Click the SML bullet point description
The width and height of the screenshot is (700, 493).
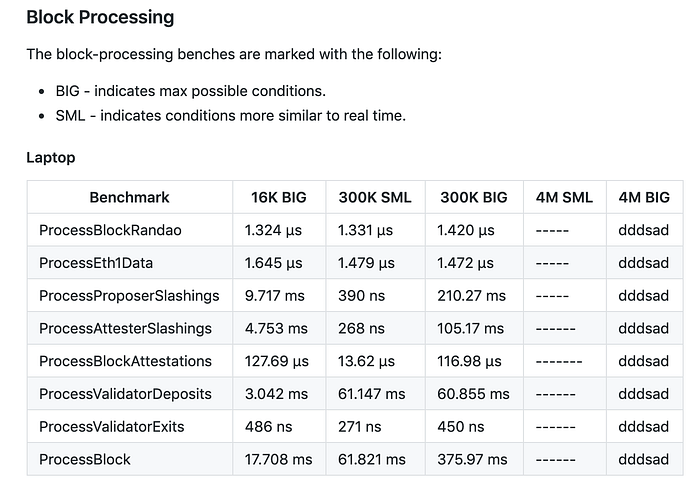(231, 116)
